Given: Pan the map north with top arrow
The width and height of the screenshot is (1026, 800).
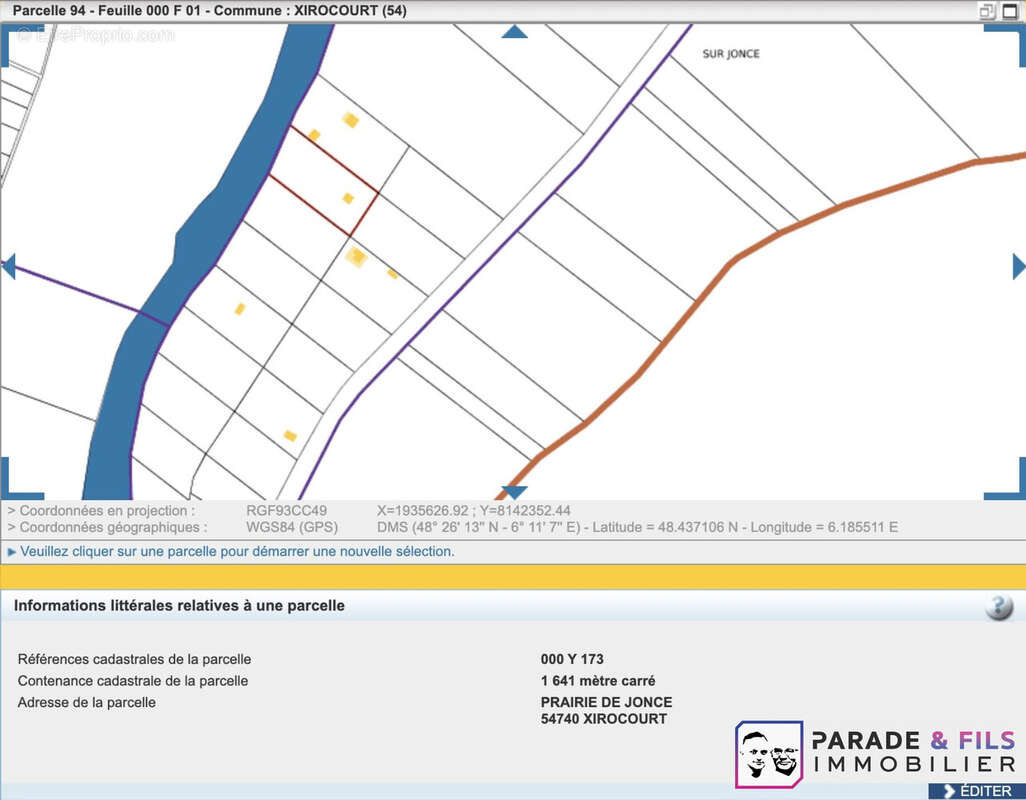Looking at the screenshot, I should pyautogui.click(x=514, y=32).
